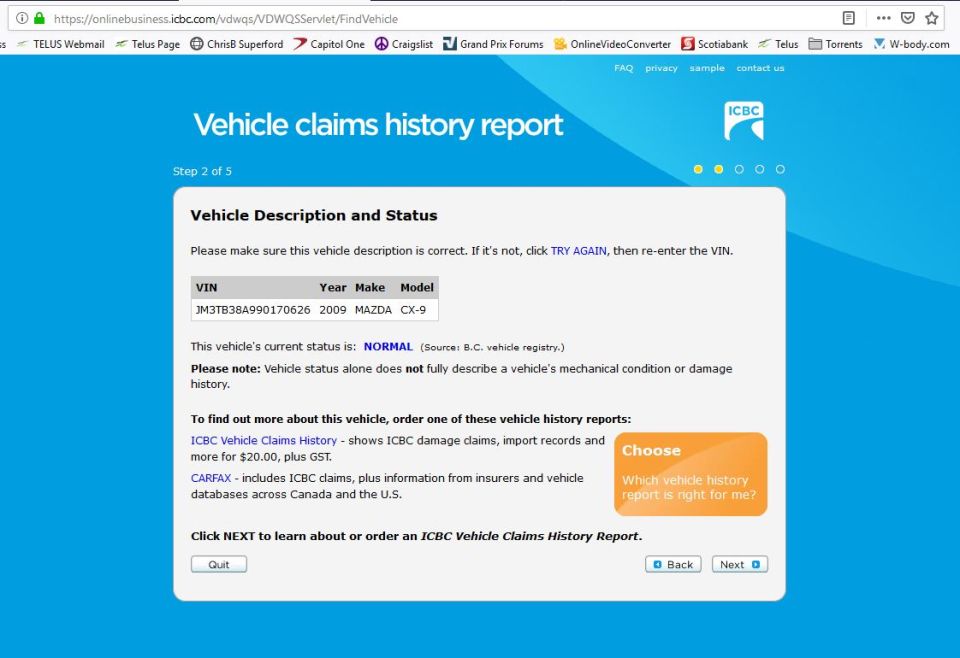This screenshot has height=658, width=960.
Task: Open the Telus Page bookmark
Action: tap(148, 44)
